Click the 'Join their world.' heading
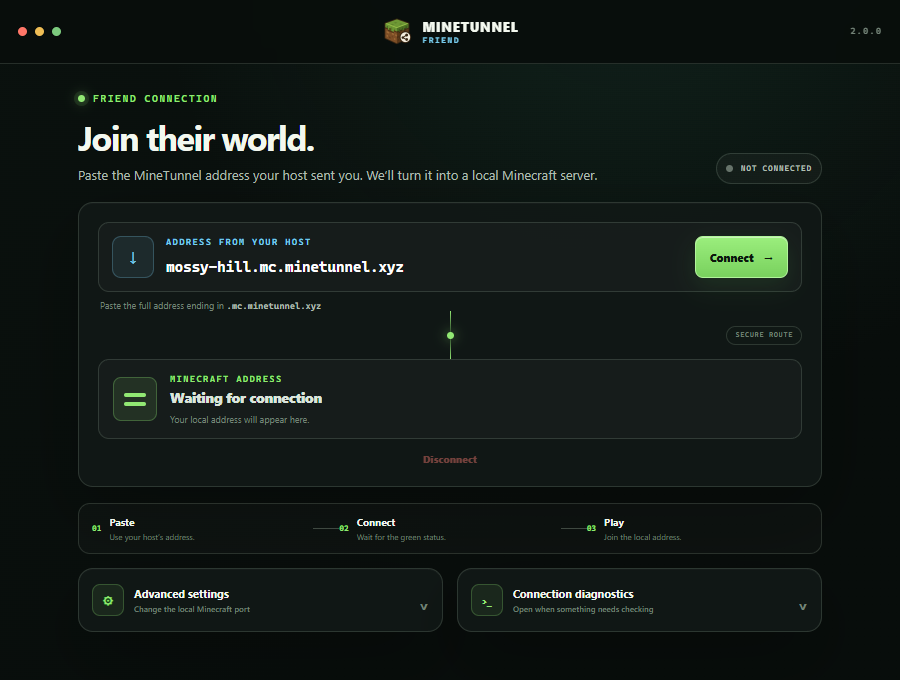 [196, 139]
